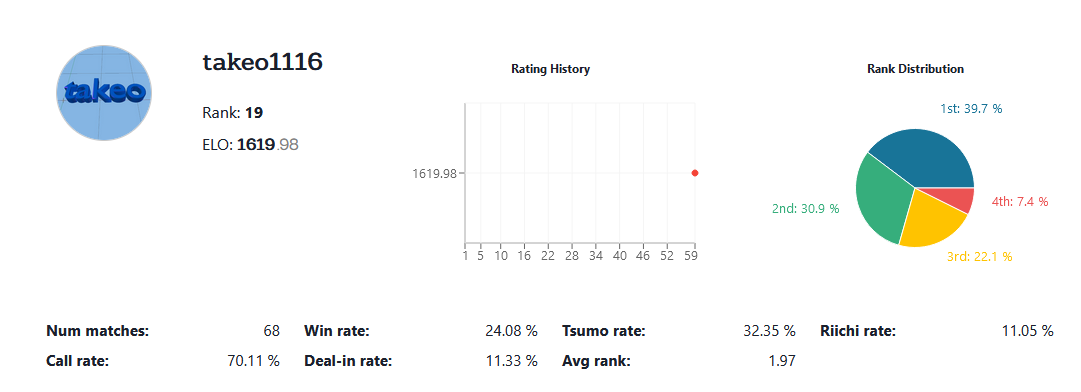Click the Win rate 24.08 % value
Image resolution: width=1081 pixels, height=392 pixels.
(511, 331)
